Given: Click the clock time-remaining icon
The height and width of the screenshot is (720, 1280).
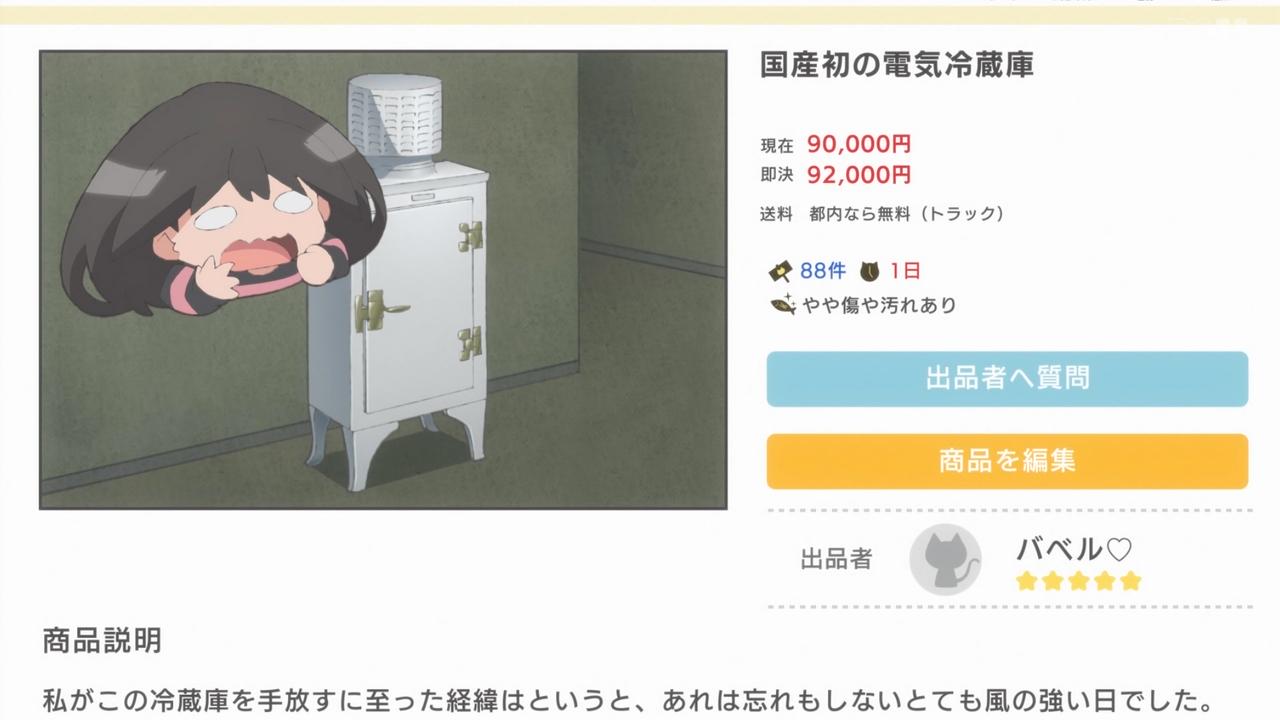Looking at the screenshot, I should (x=870, y=271).
